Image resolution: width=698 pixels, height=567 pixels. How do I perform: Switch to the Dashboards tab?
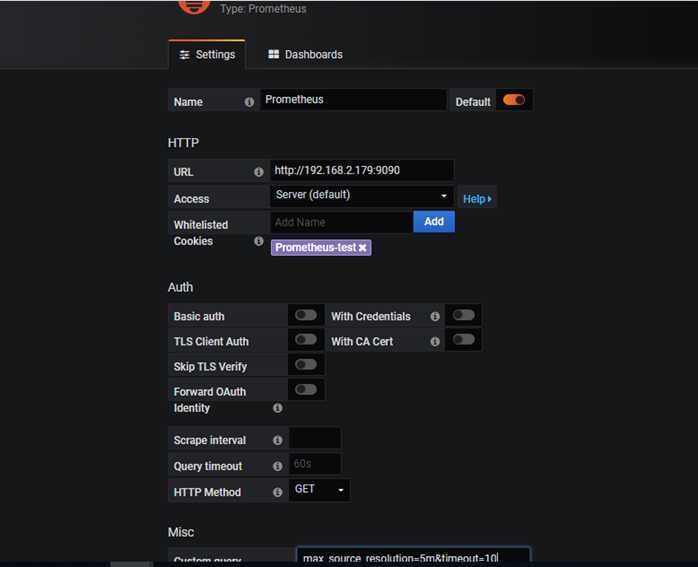point(305,55)
